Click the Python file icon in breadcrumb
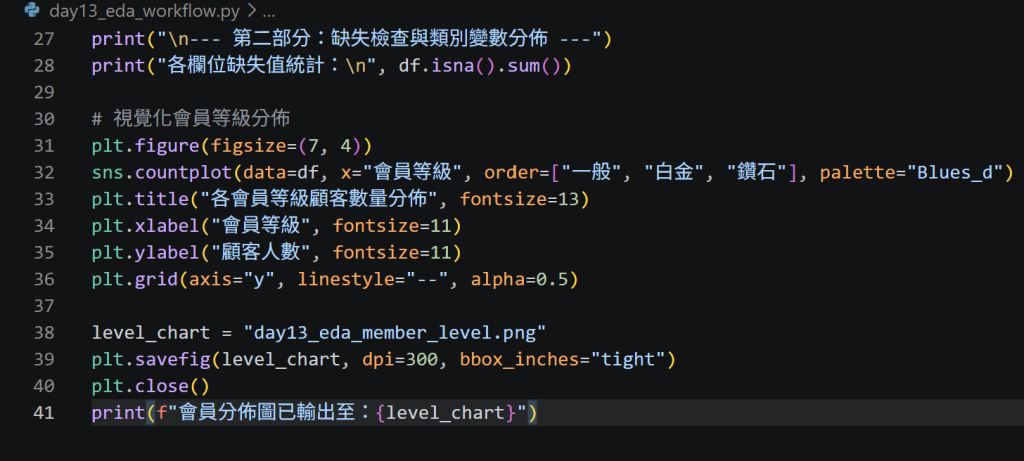This screenshot has height=461, width=1024. point(33,10)
